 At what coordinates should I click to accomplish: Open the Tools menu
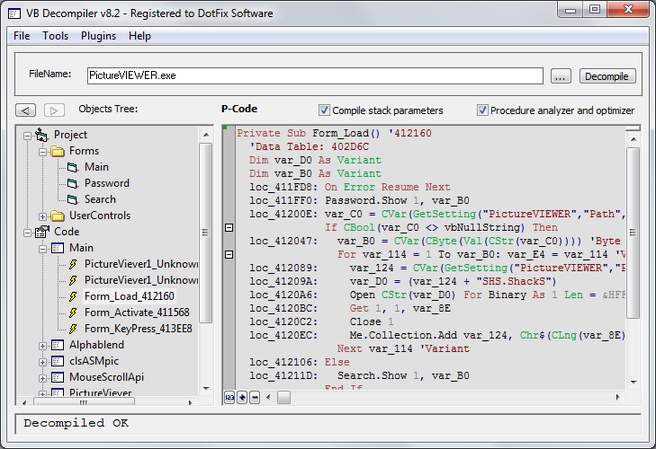[55, 36]
